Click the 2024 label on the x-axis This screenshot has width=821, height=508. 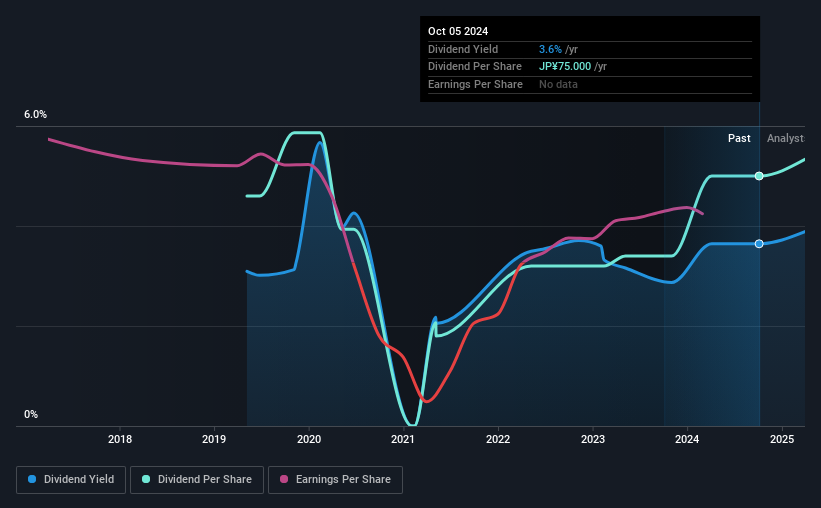687,439
